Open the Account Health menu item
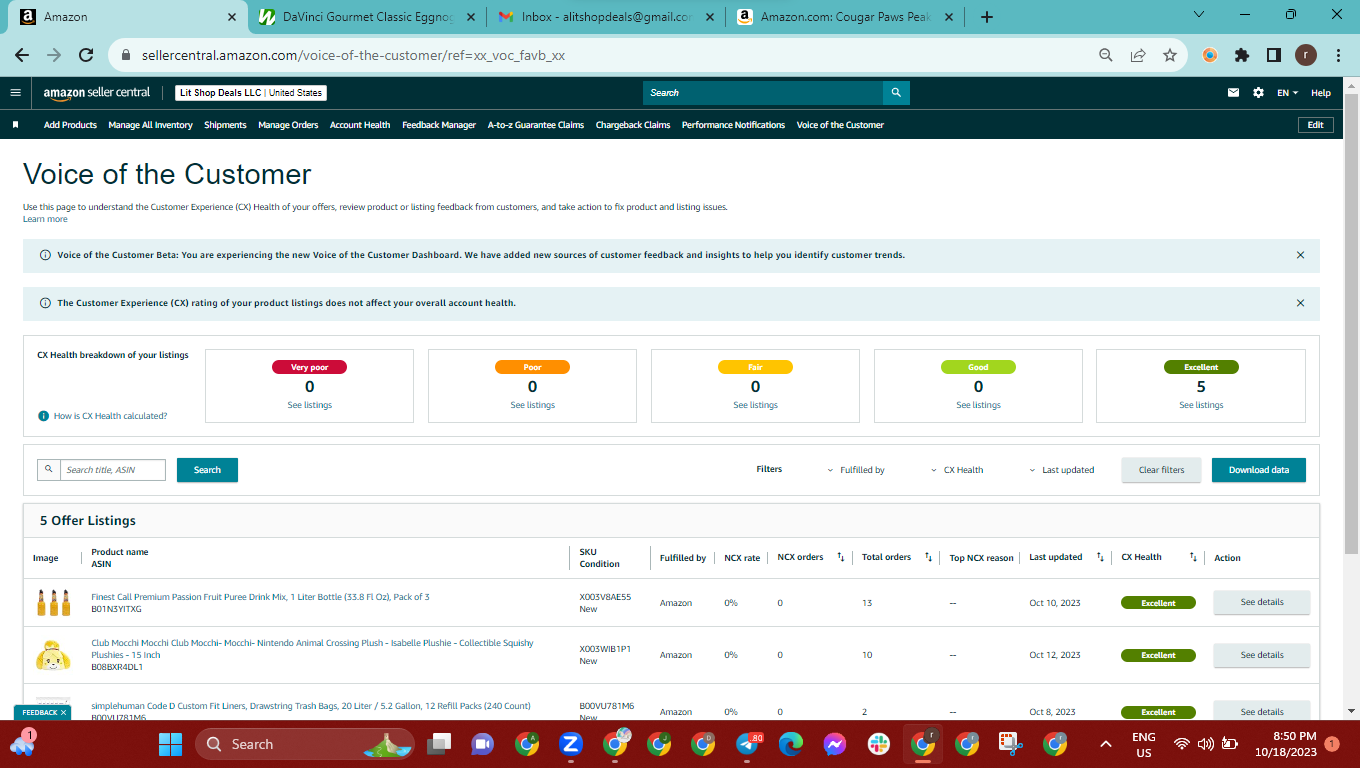The image size is (1360, 768). point(360,125)
